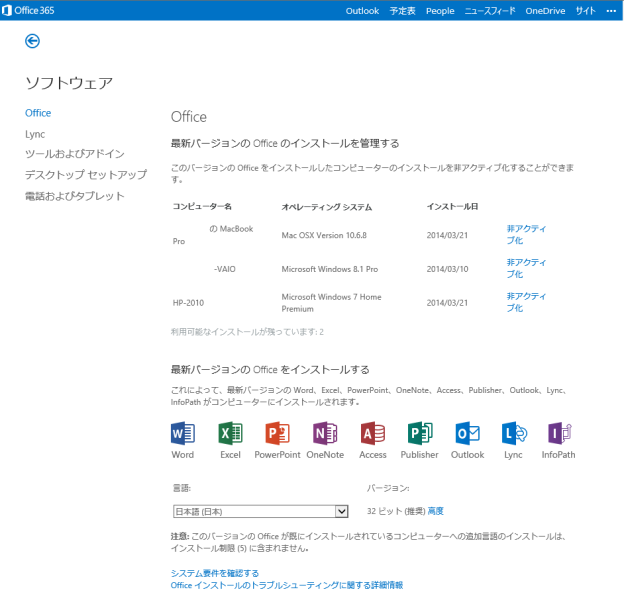Viewport: 624px width, 608px height.
Task: Open OneDrive in the top navigation bar
Action: [545, 11]
